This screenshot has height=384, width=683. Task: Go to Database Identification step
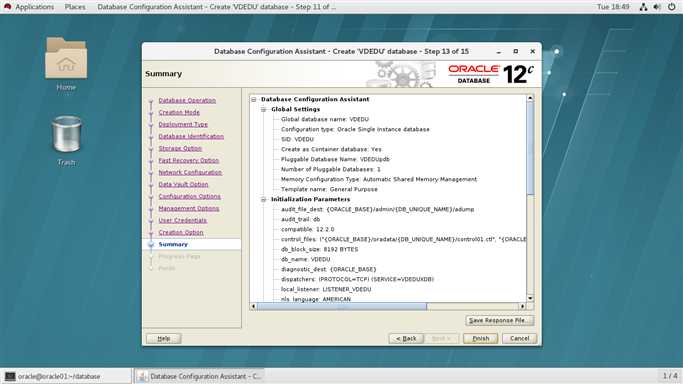tap(191, 136)
